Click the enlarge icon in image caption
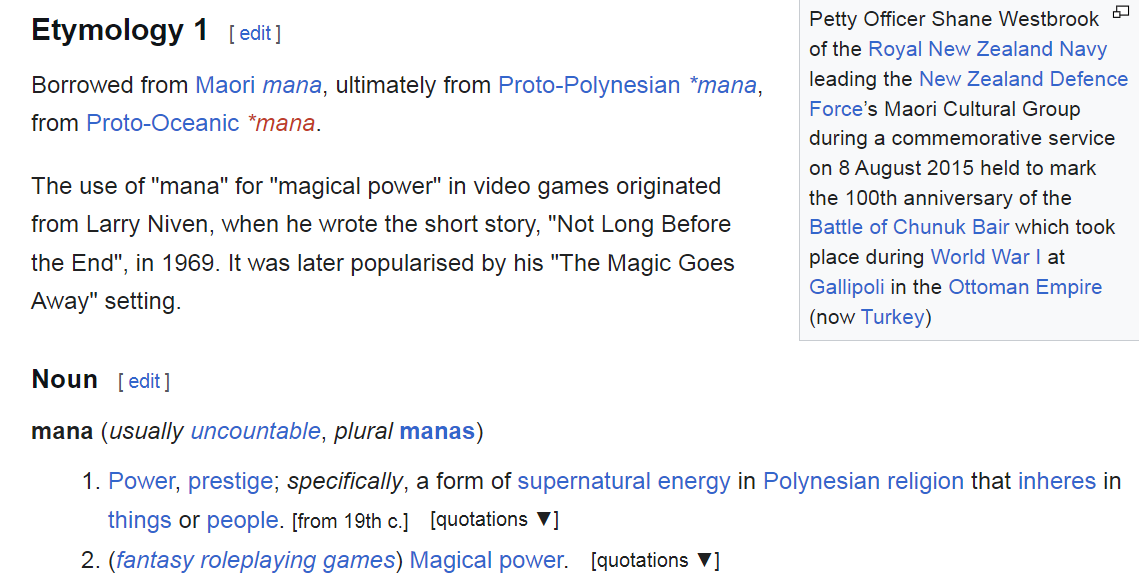Image resolution: width=1139 pixels, height=585 pixels. 1121,11
